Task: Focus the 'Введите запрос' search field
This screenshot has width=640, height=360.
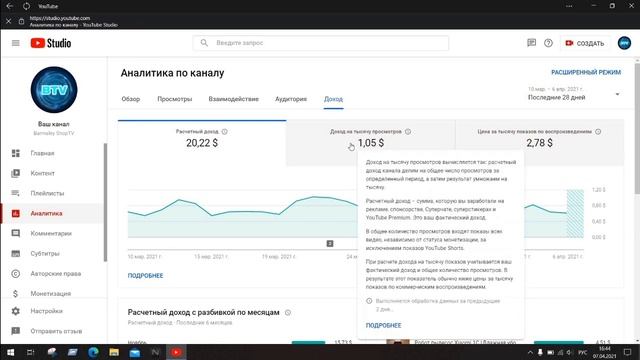Action: pos(321,43)
